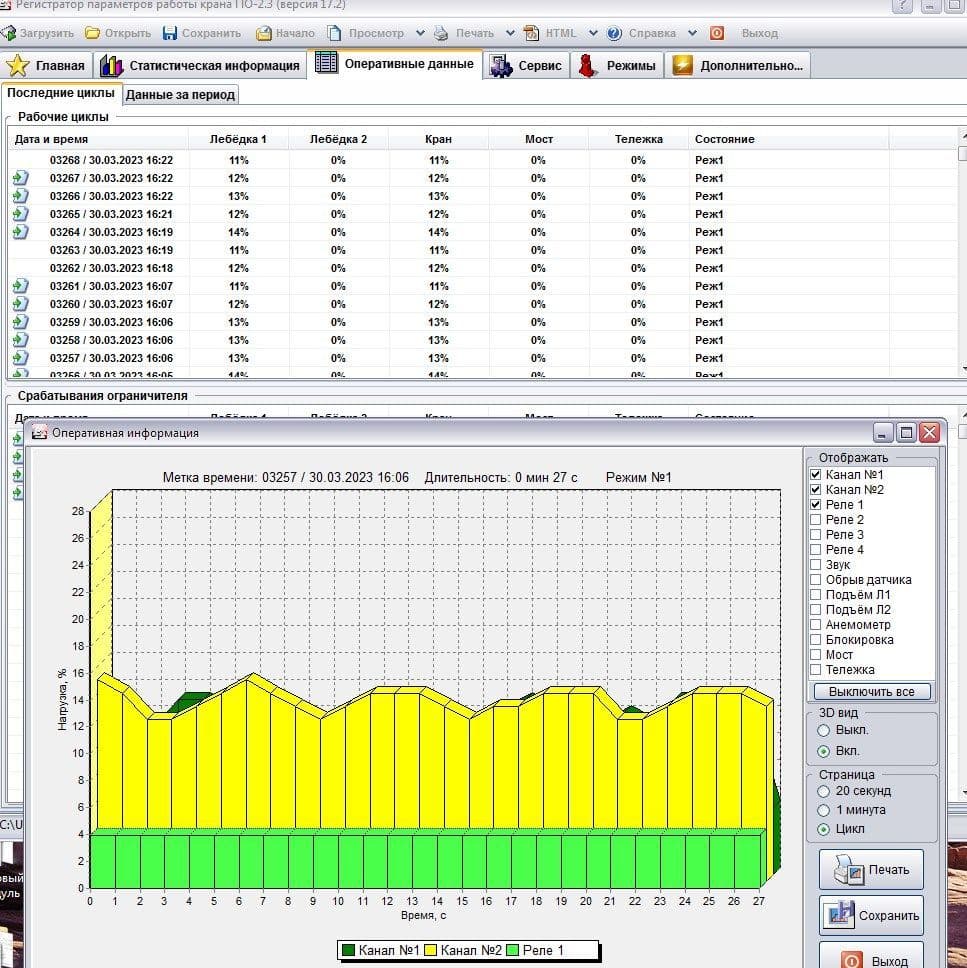Click Сохранить button in chart window
Screen dimensions: 967x968
(x=871, y=916)
